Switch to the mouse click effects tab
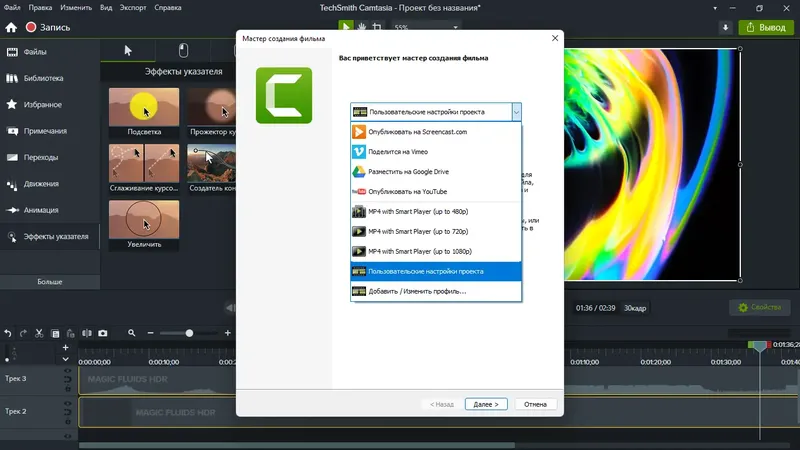Image resolution: width=800 pixels, height=450 pixels. 183,50
